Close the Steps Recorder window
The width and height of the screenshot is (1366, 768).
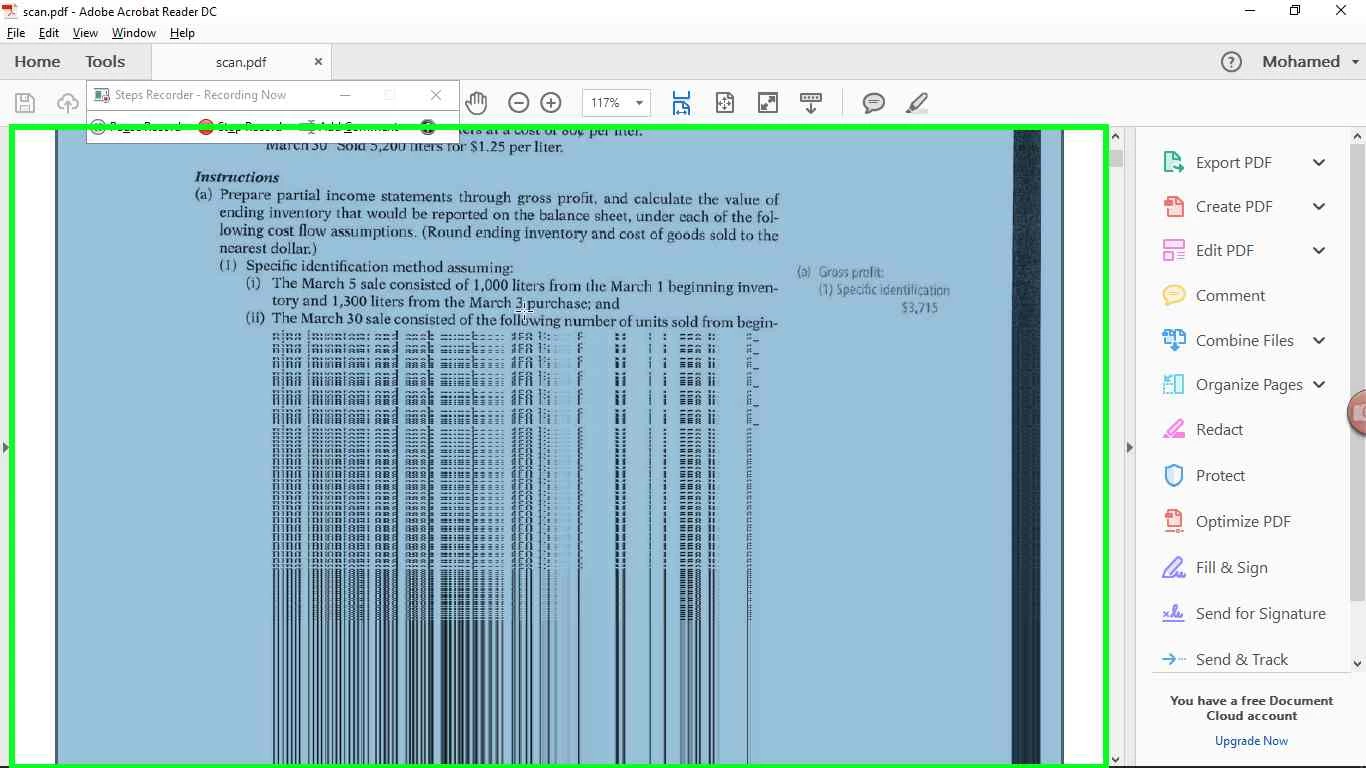[x=436, y=95]
